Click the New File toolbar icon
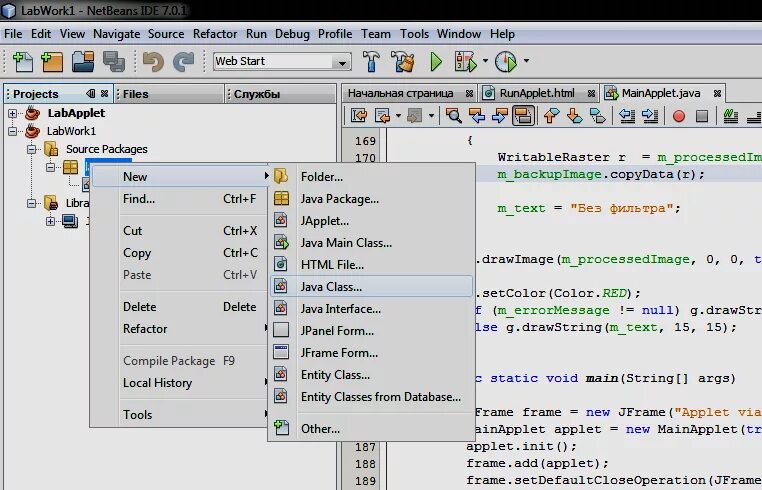762x490 pixels. [x=22, y=62]
